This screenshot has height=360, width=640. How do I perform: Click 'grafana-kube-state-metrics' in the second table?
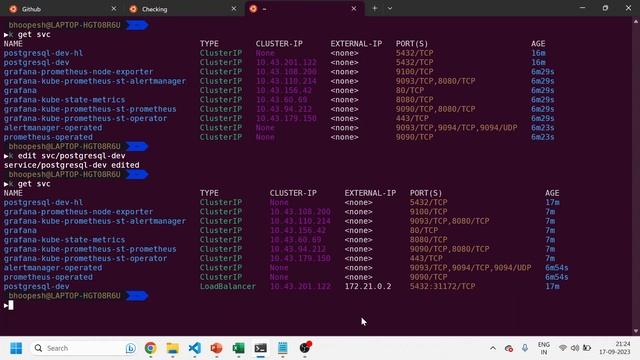click(x=64, y=240)
